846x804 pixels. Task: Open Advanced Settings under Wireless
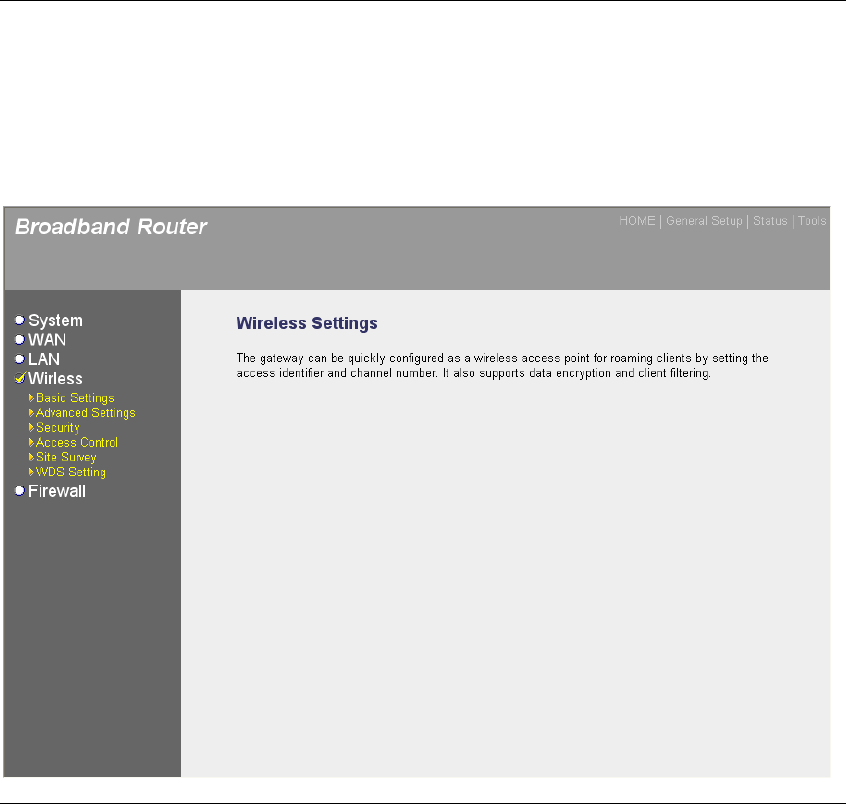tap(85, 413)
